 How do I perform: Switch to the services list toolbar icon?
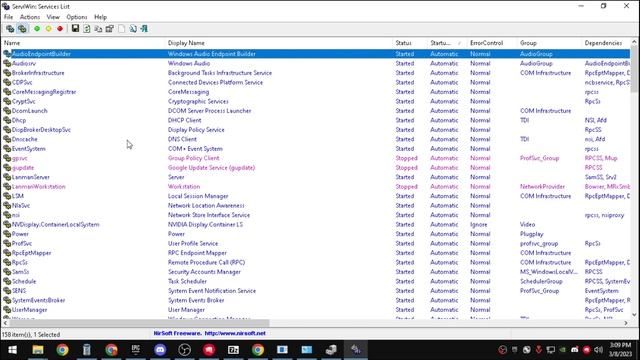pyautogui.click(x=22, y=29)
